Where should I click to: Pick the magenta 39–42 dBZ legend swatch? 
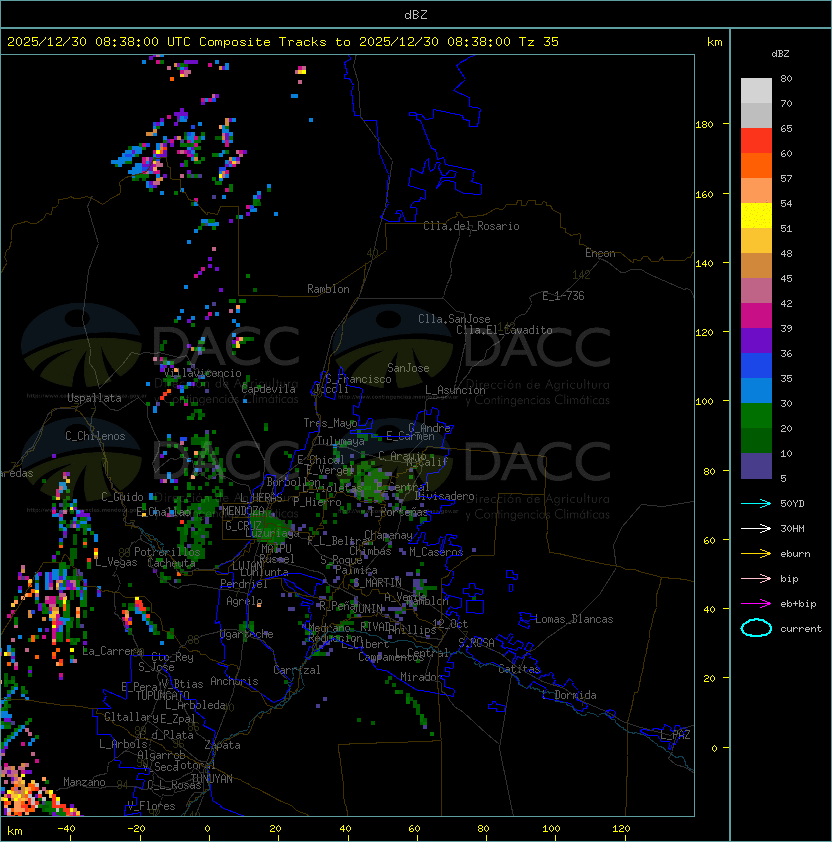coord(756,316)
